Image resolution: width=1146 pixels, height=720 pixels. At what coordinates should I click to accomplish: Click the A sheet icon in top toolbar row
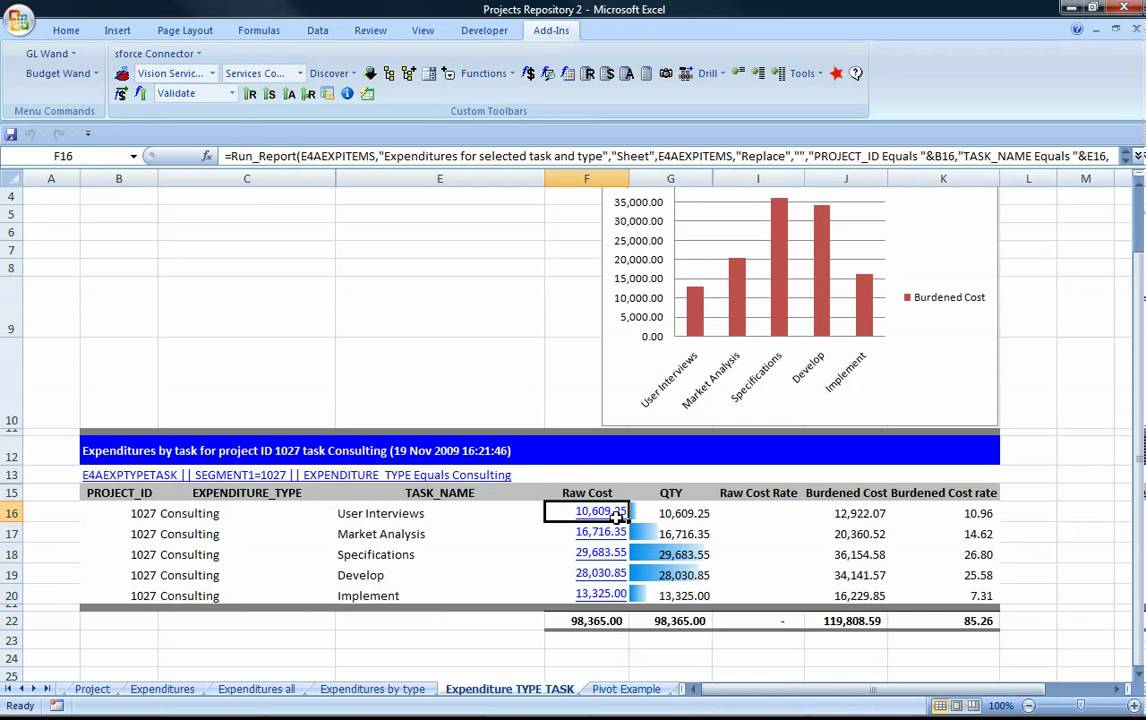(x=626, y=73)
